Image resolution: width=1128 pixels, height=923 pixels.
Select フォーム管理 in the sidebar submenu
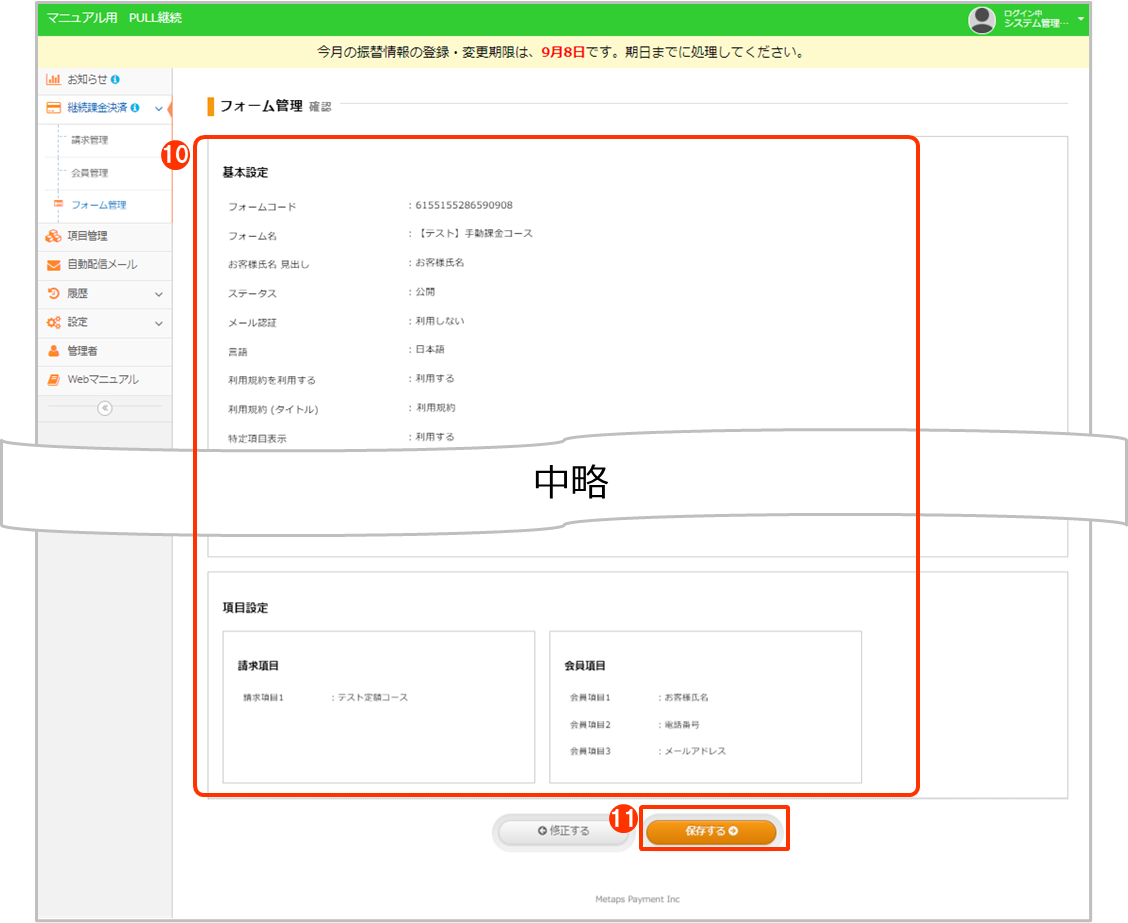coord(98,205)
